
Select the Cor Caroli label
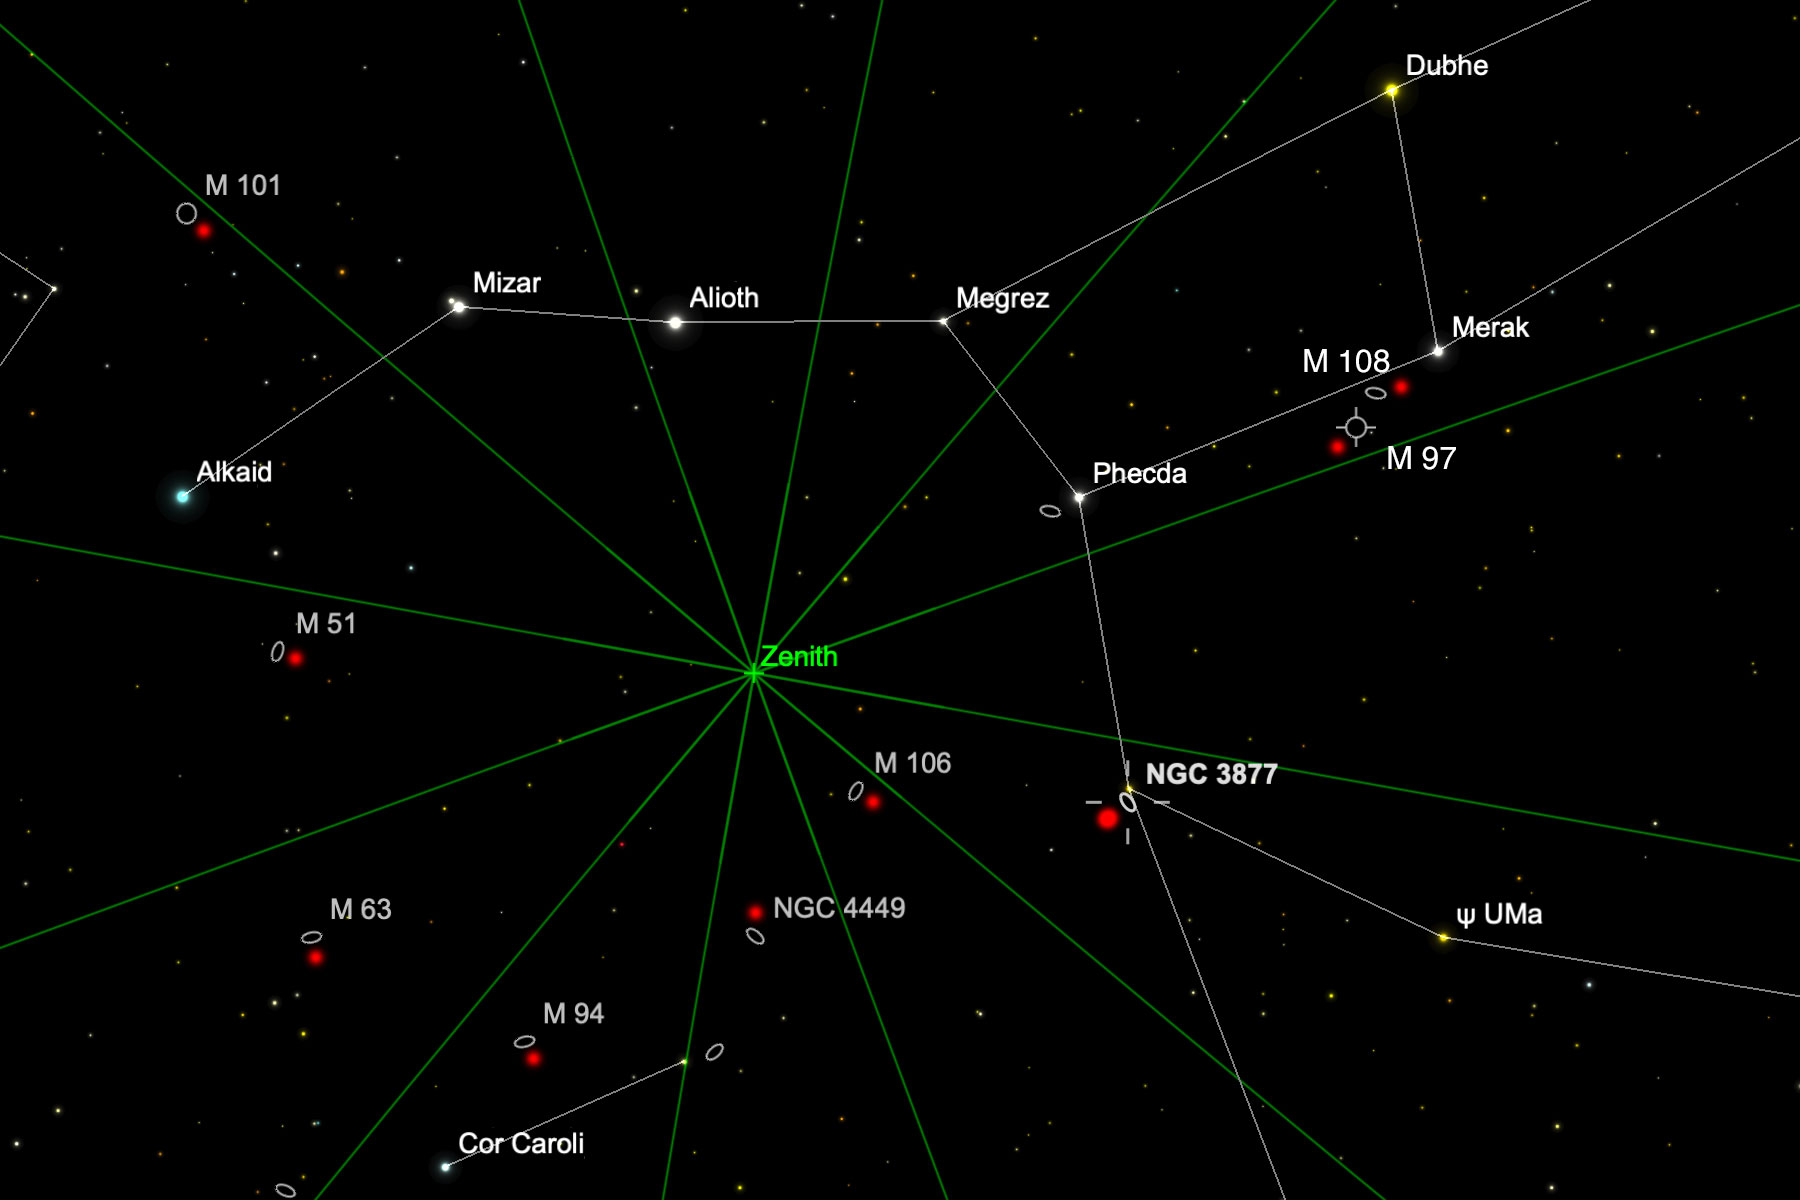click(x=521, y=1143)
